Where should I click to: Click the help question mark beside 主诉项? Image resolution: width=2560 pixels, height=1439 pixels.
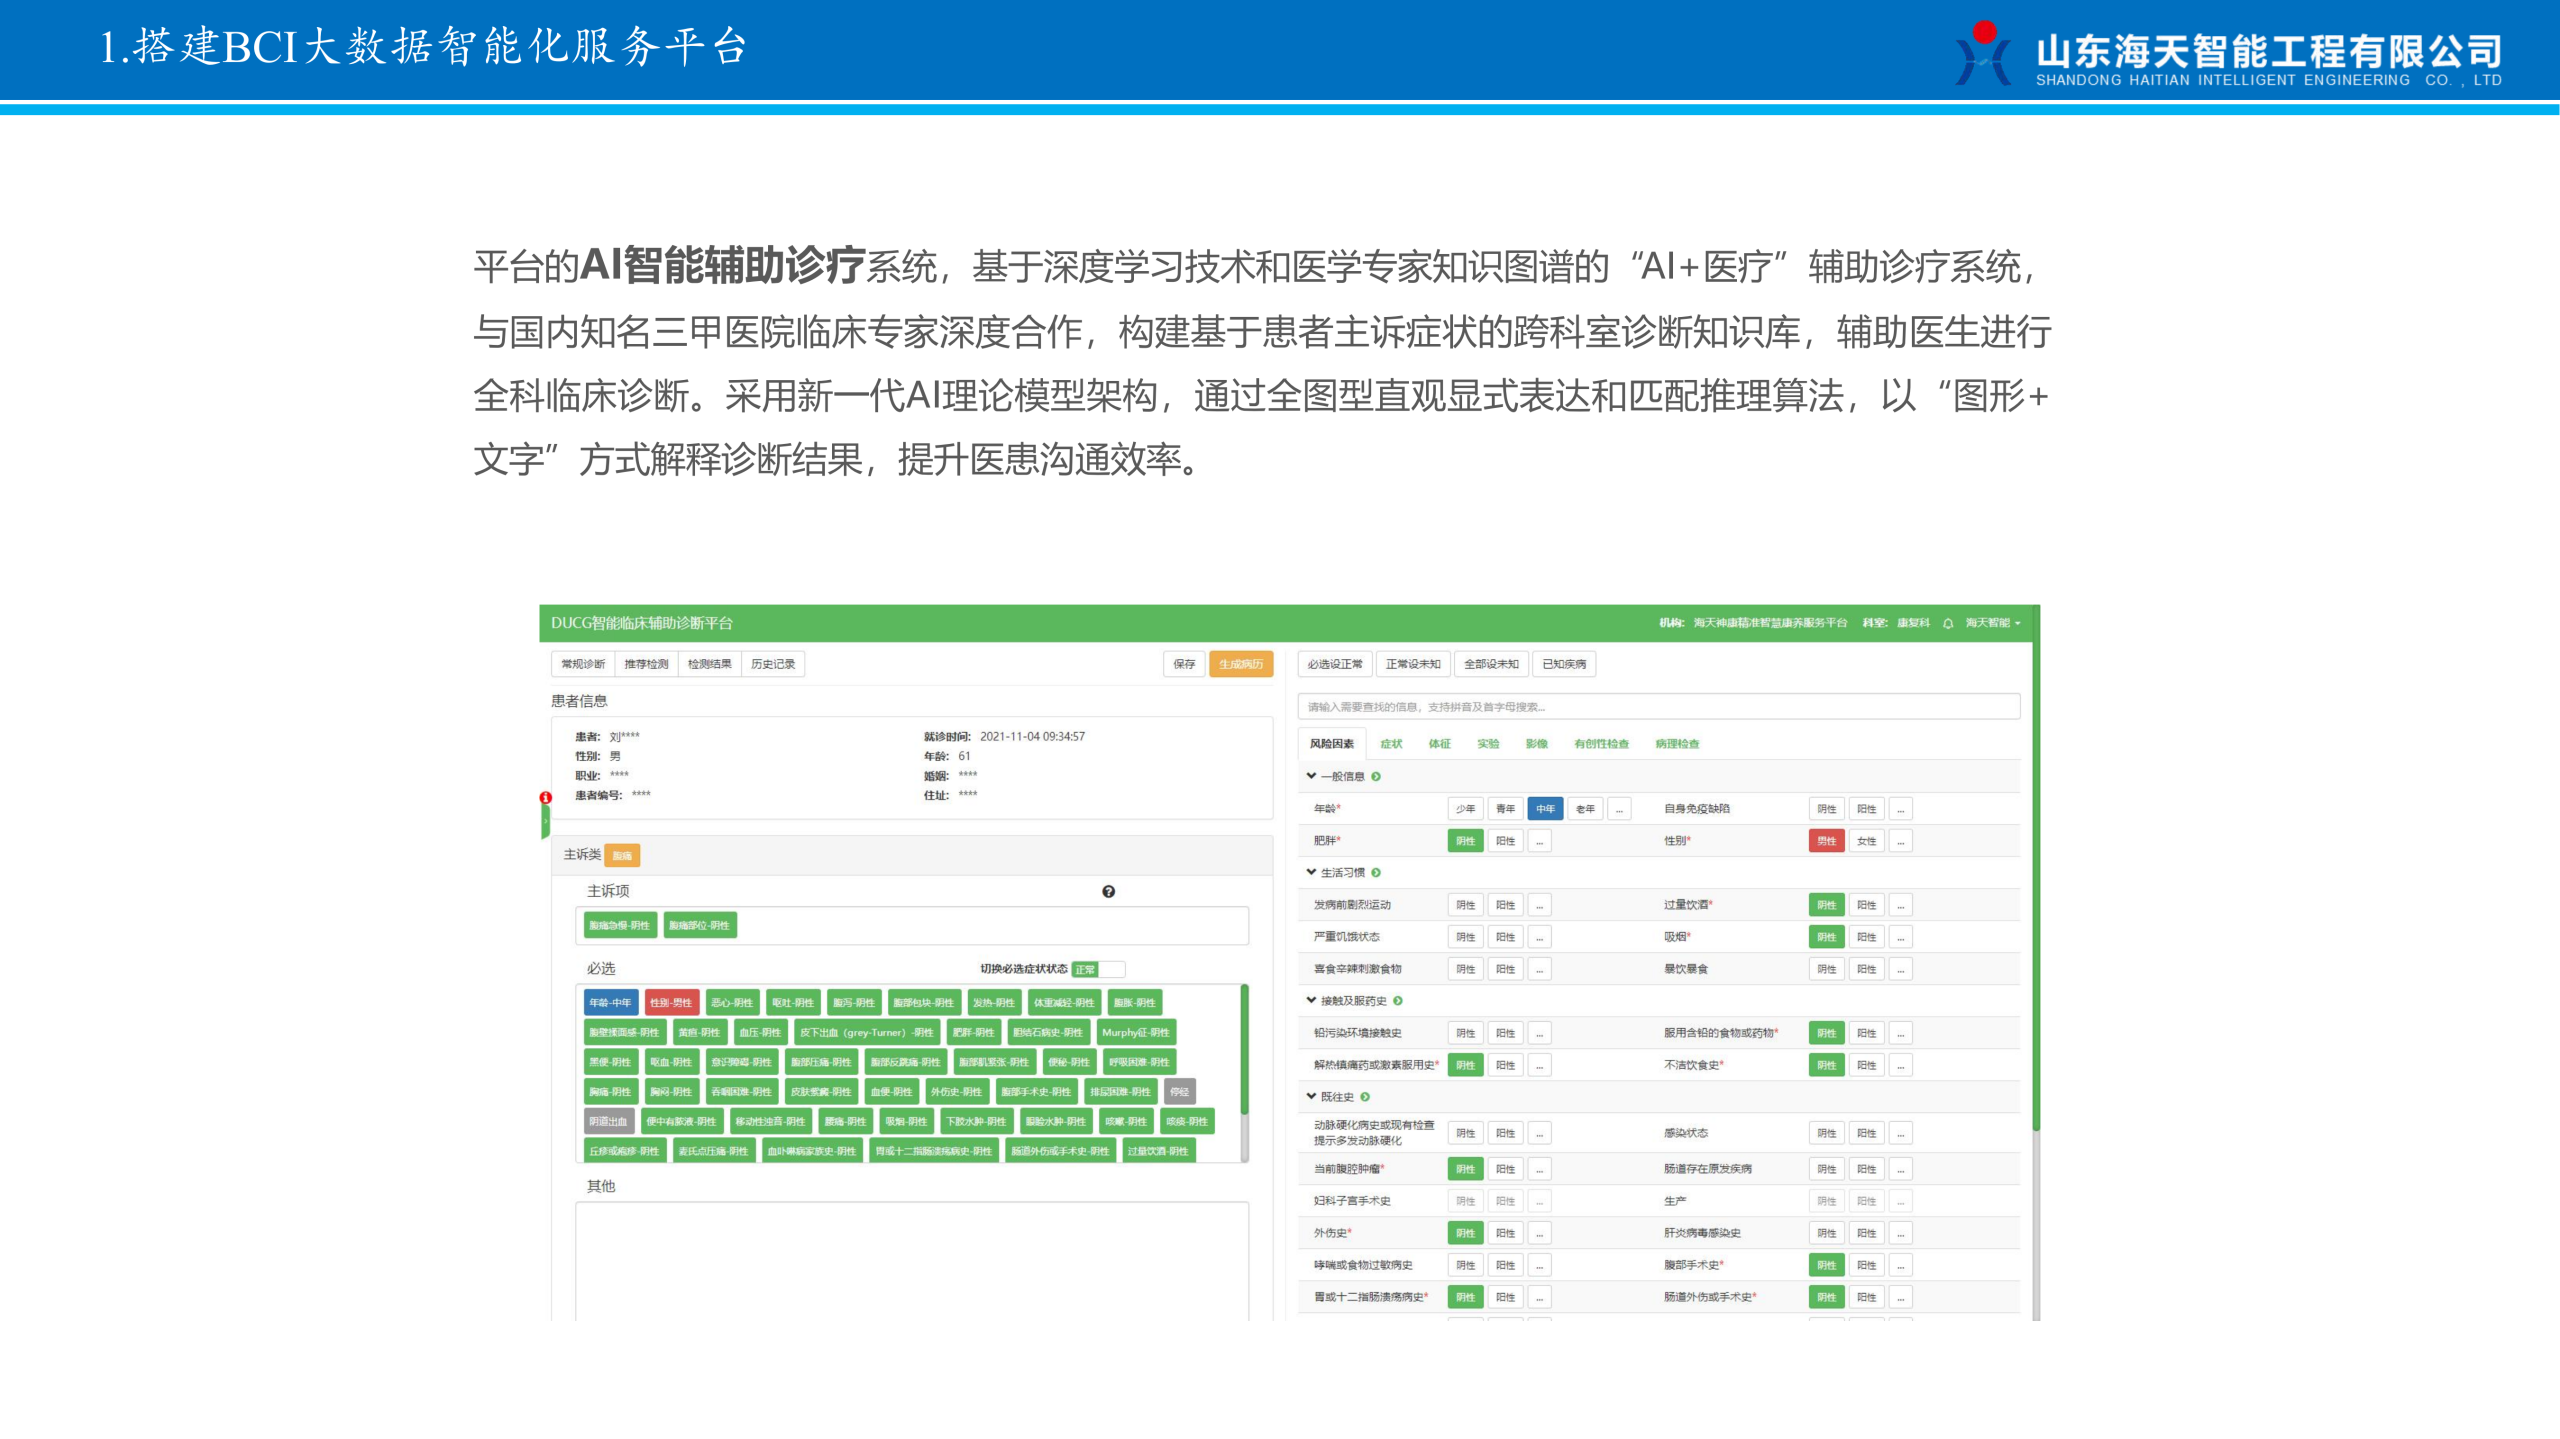tap(1108, 891)
